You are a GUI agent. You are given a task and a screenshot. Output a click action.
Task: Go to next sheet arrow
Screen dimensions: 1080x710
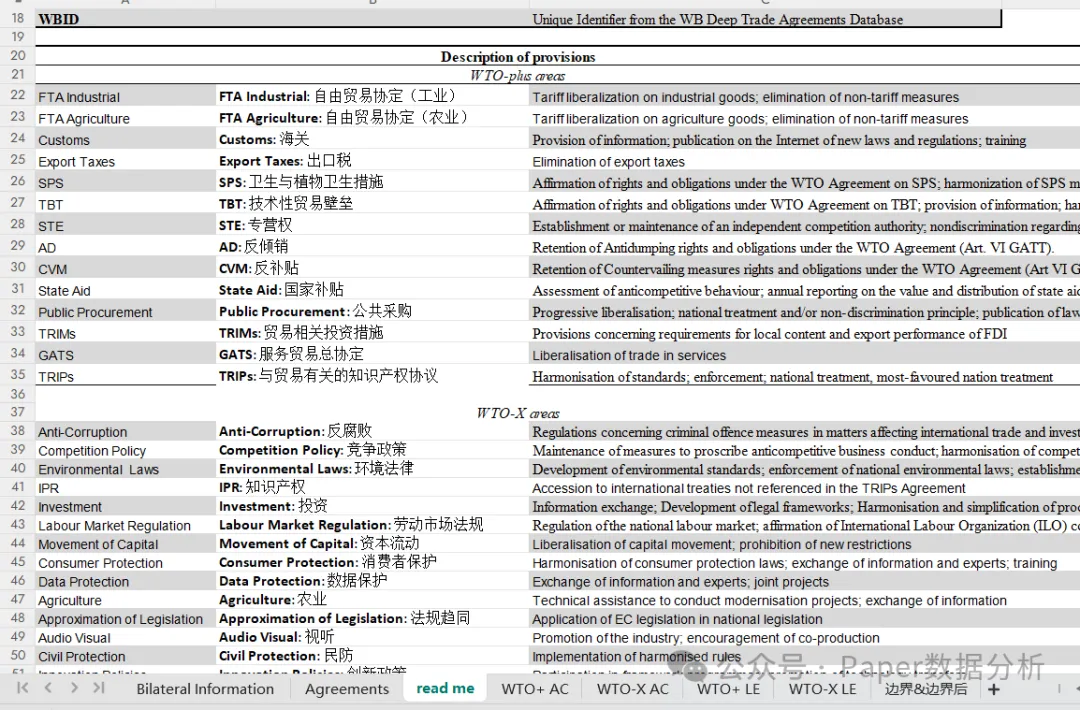pos(74,687)
